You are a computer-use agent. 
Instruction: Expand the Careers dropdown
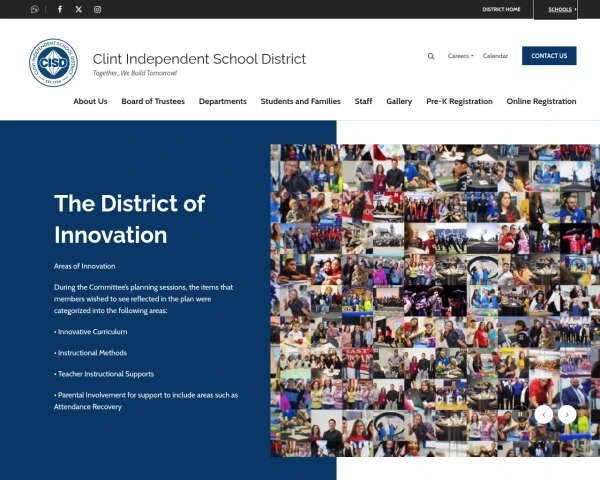(460, 56)
